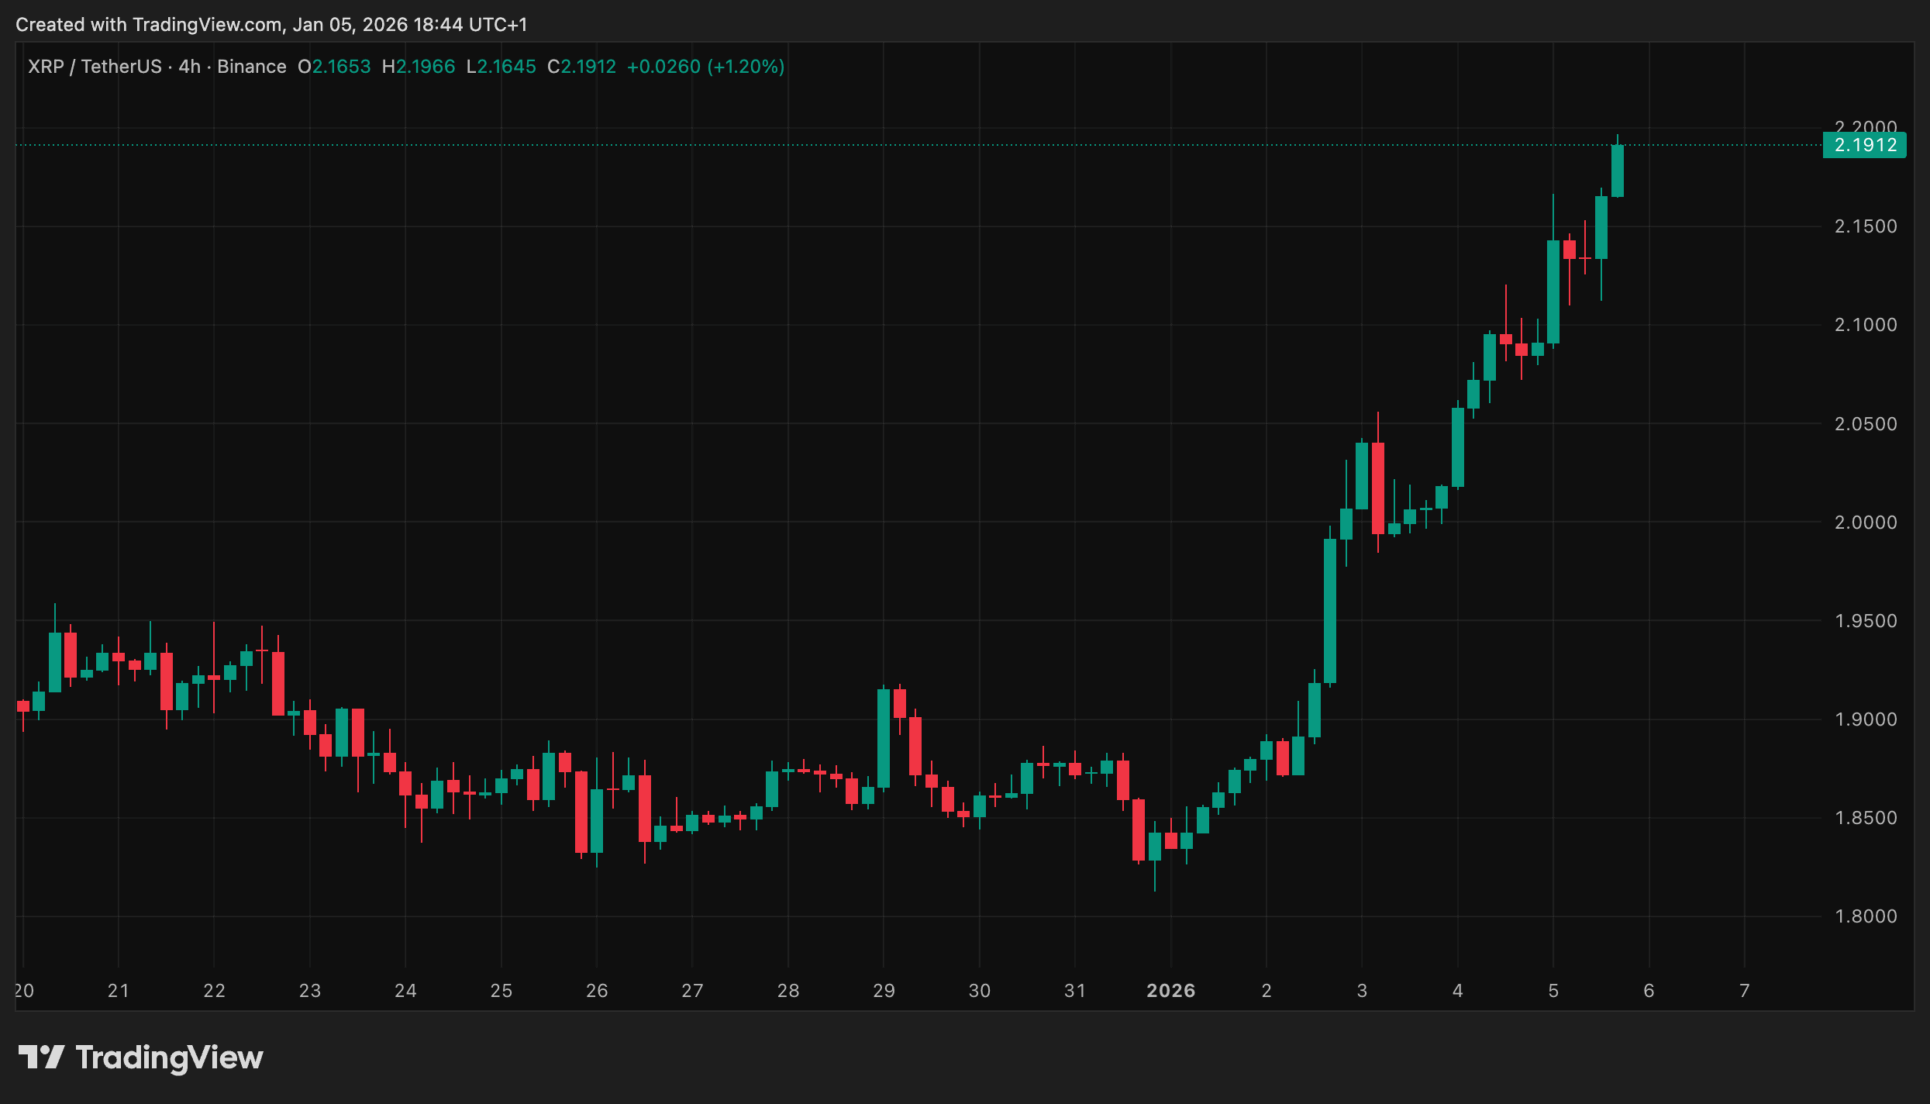Click the 1.8000 price axis label
This screenshot has width=1930, height=1104.
(x=1865, y=916)
